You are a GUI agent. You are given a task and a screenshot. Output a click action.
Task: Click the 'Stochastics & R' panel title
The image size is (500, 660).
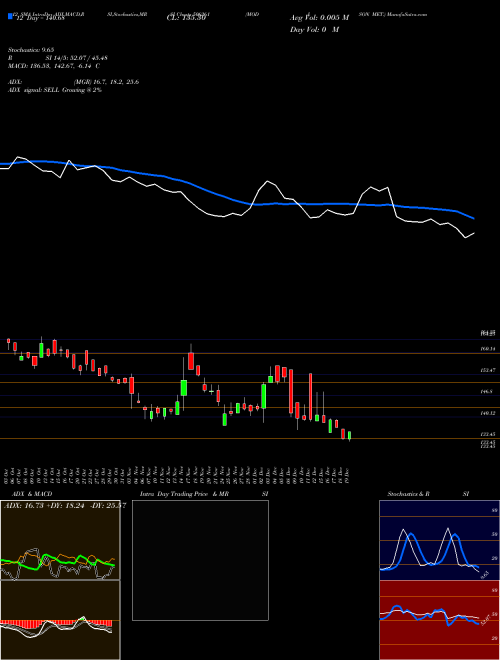tap(408, 494)
